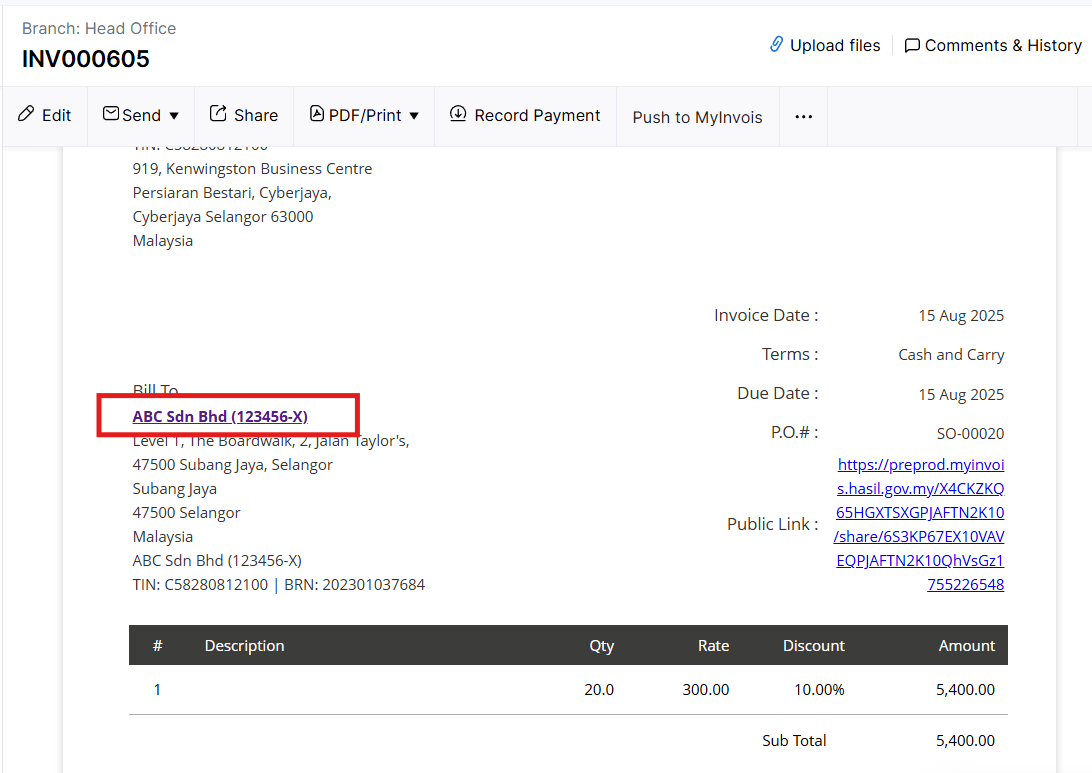Click the Branch: Head Office text
Viewport: 1092px width, 773px height.
99,29
